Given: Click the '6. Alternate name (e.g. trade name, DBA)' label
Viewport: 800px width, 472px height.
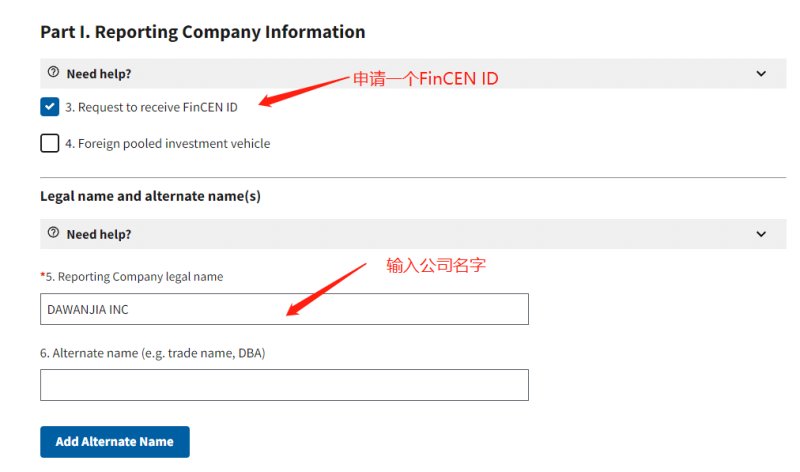Looking at the screenshot, I should [153, 353].
